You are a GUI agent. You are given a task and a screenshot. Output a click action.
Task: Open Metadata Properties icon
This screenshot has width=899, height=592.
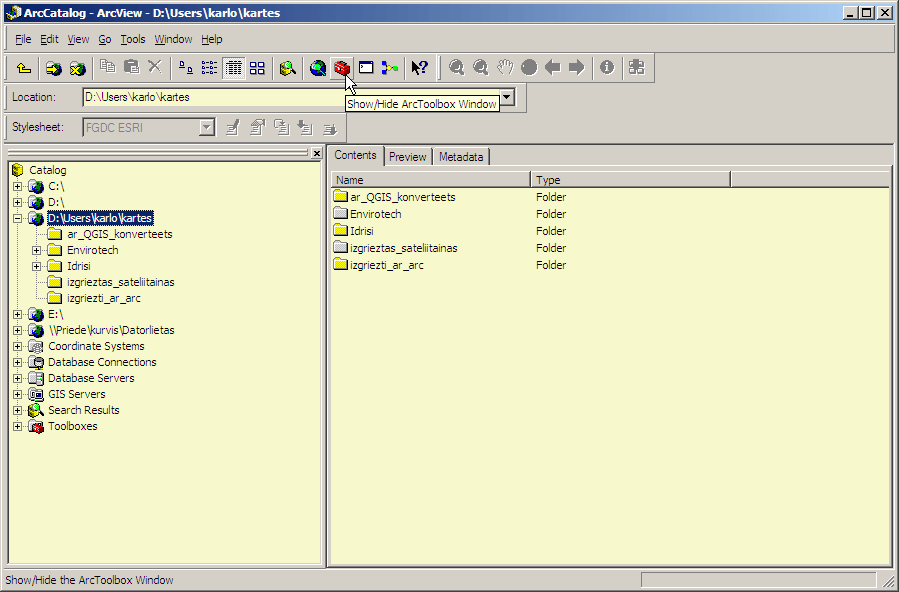tap(257, 127)
